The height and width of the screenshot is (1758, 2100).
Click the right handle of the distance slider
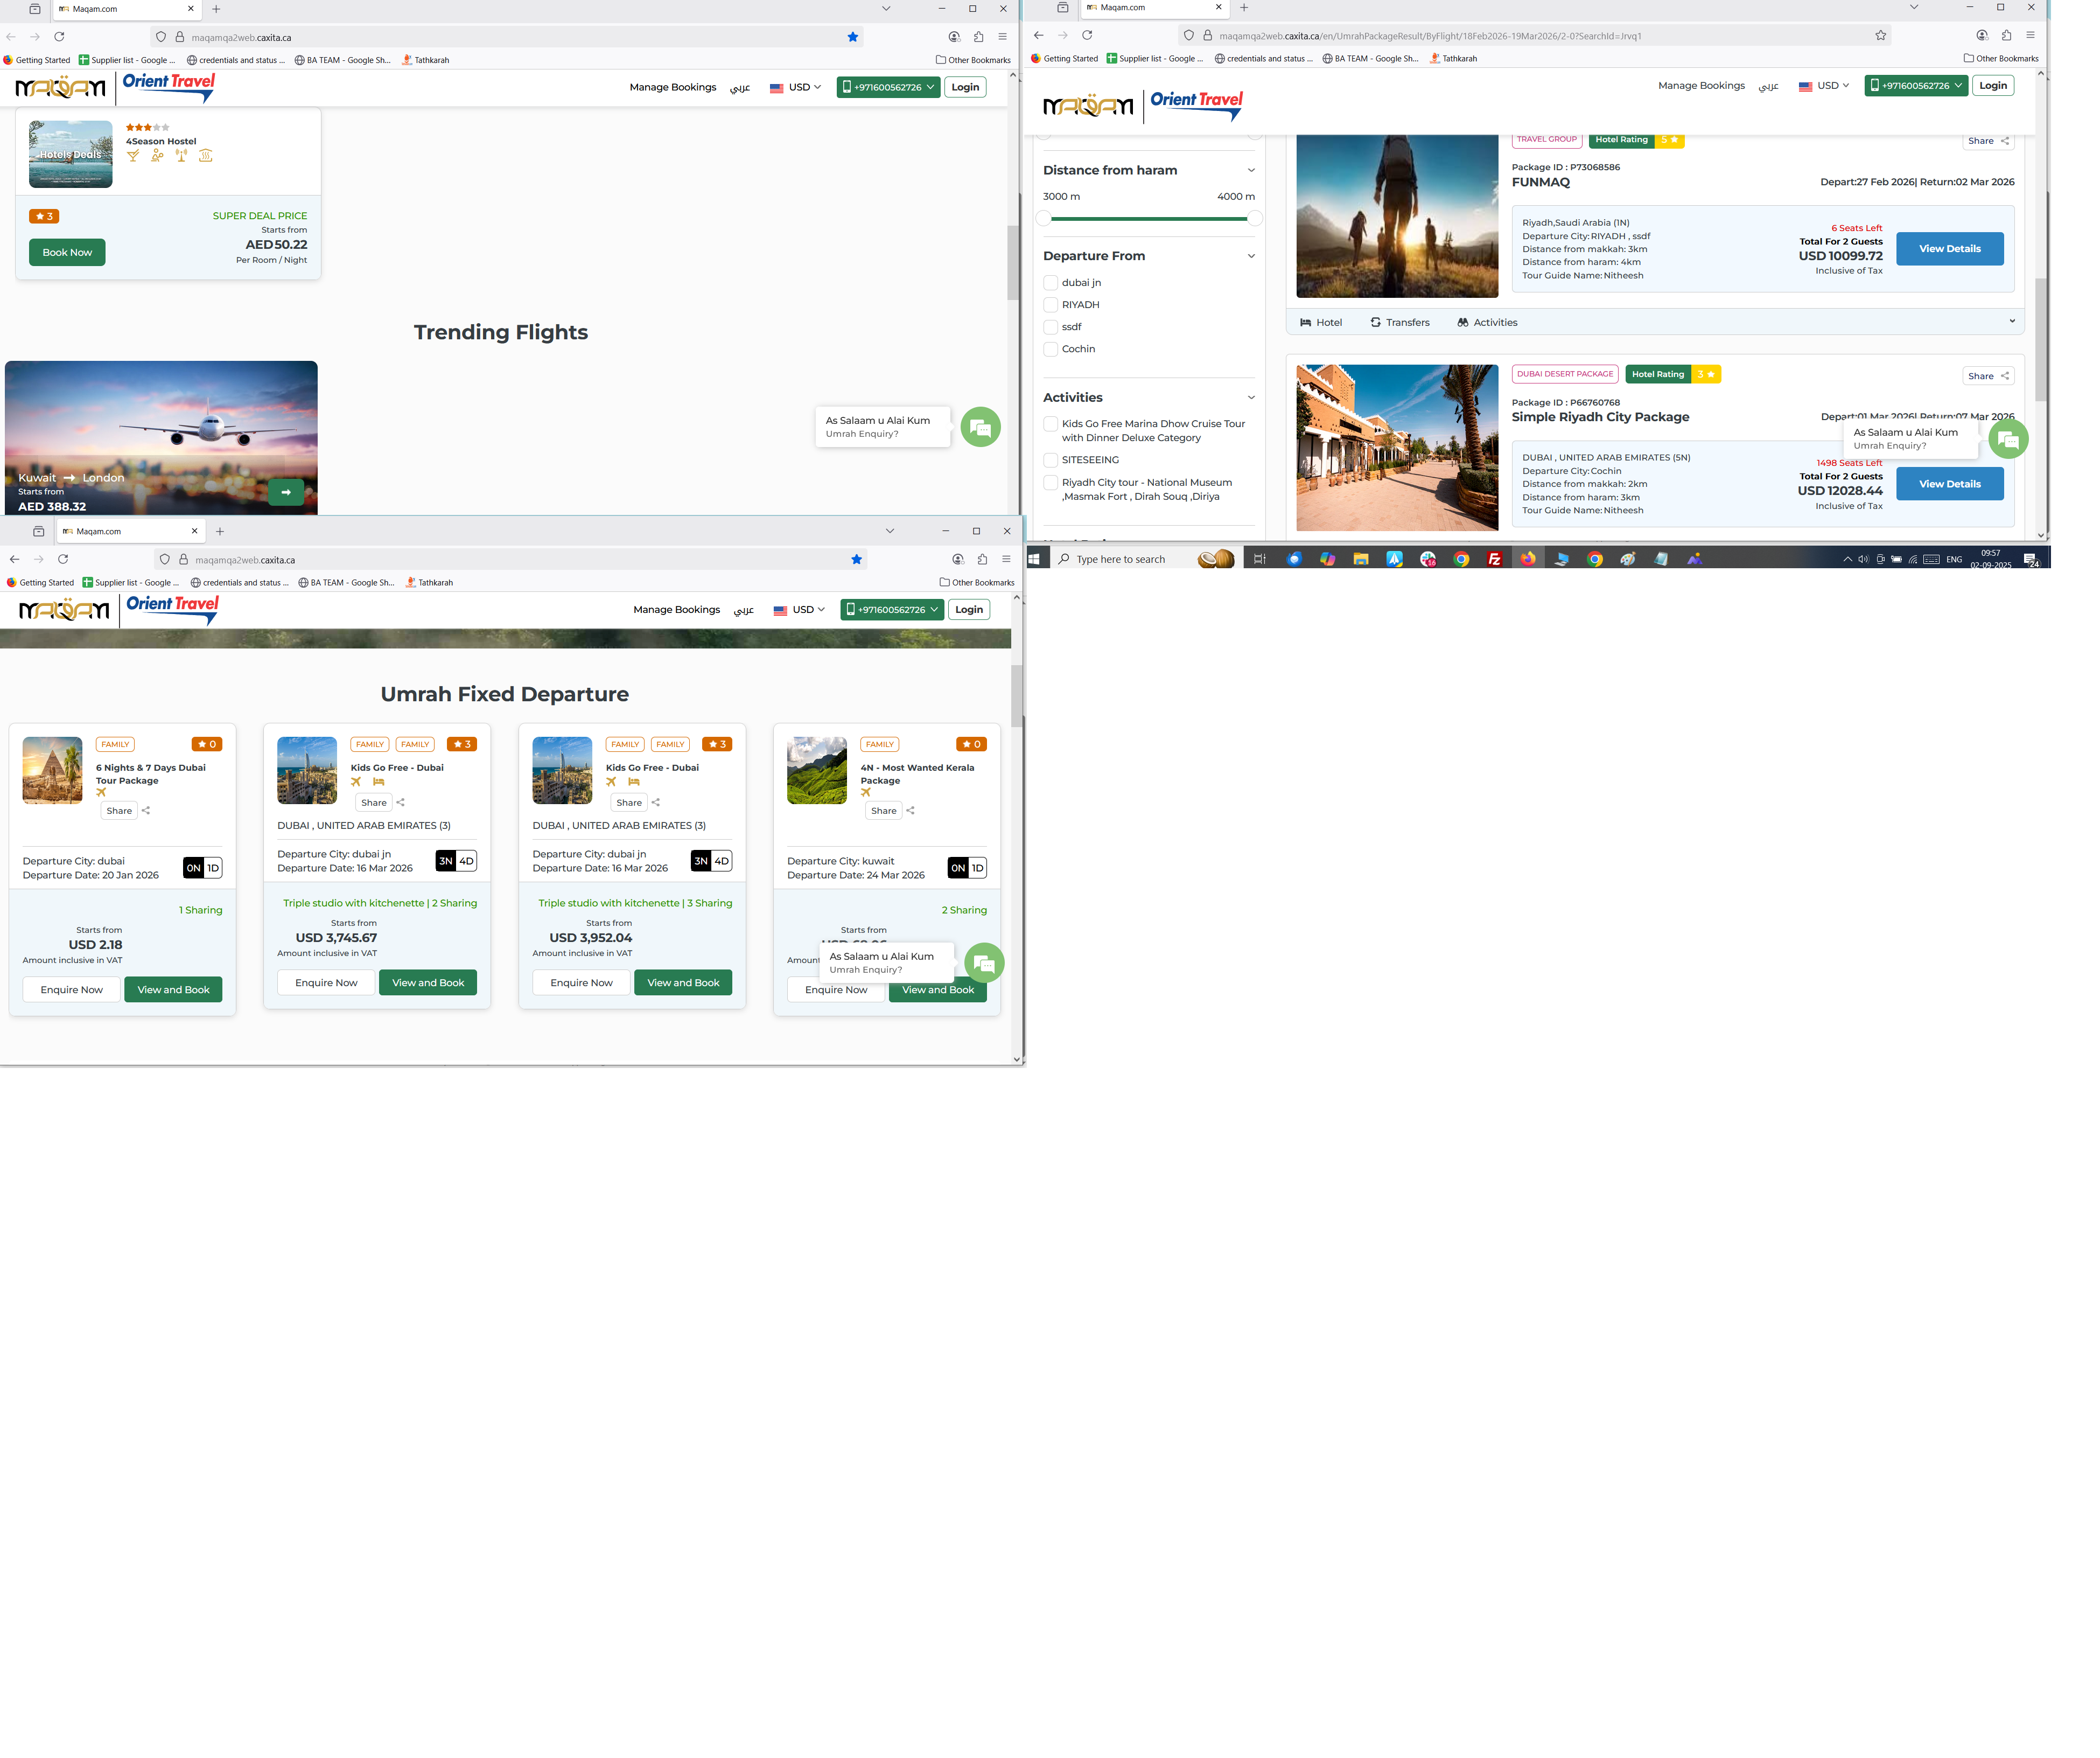tap(1254, 219)
